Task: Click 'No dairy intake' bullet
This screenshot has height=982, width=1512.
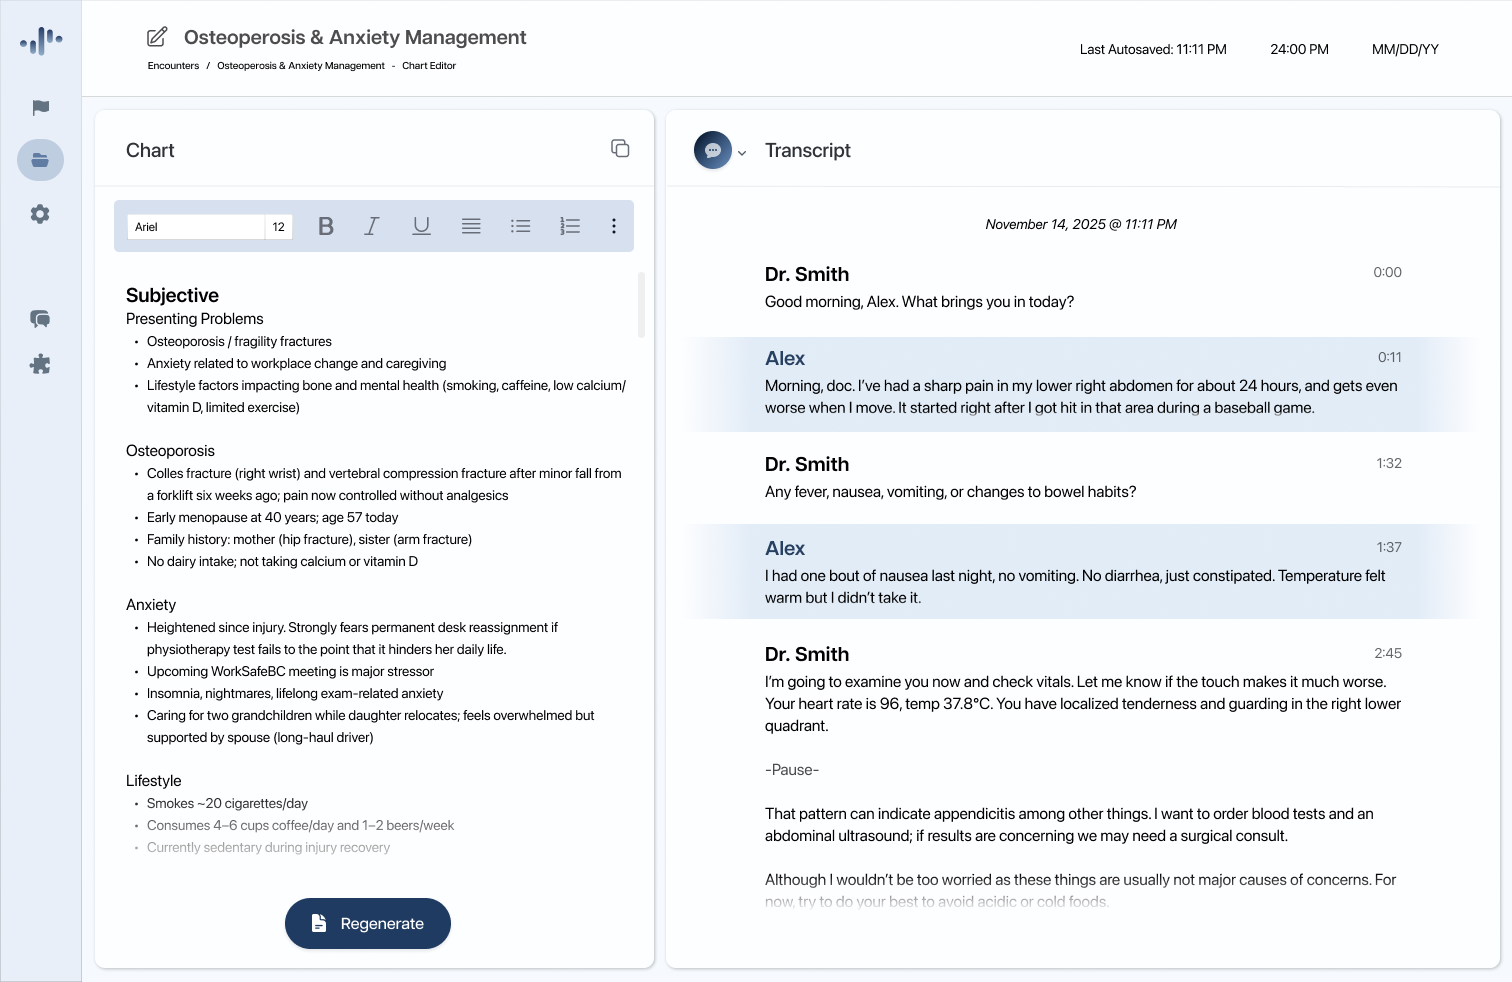Action: pos(282,561)
